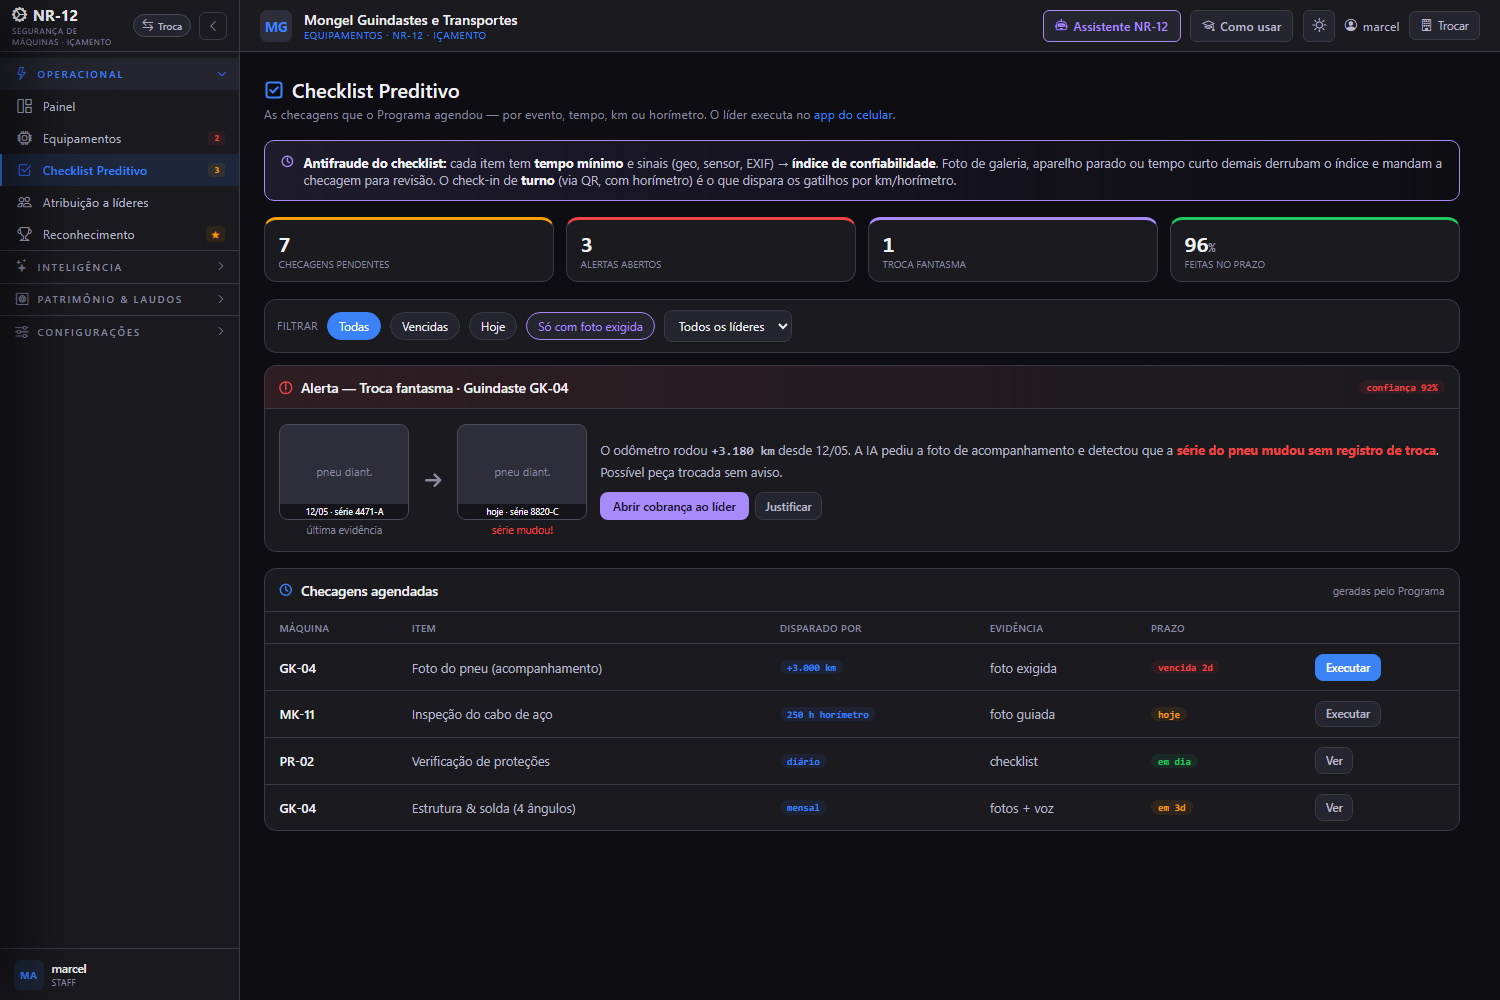
Task: Select the Vencidas filter chip
Action: (x=425, y=326)
